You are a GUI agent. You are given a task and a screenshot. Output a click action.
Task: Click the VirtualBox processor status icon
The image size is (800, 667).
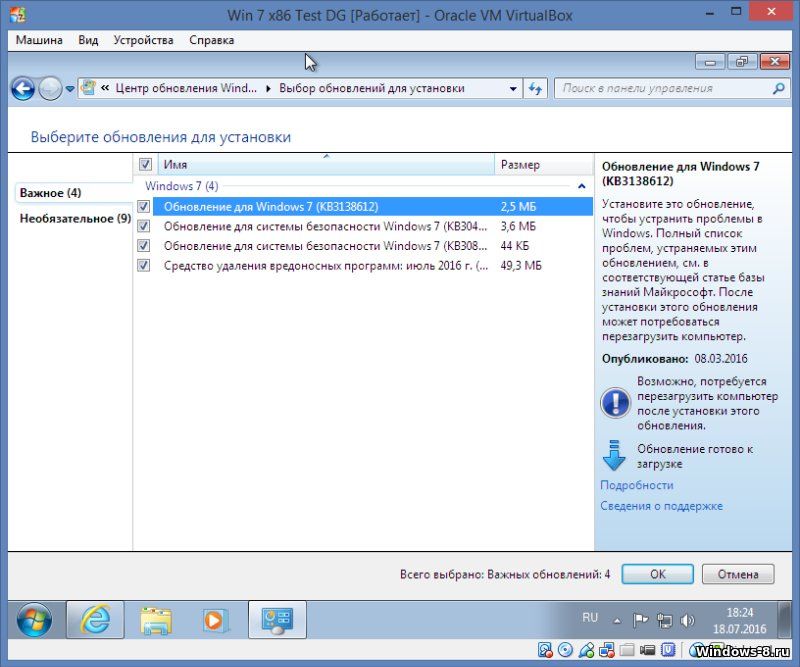point(668,650)
